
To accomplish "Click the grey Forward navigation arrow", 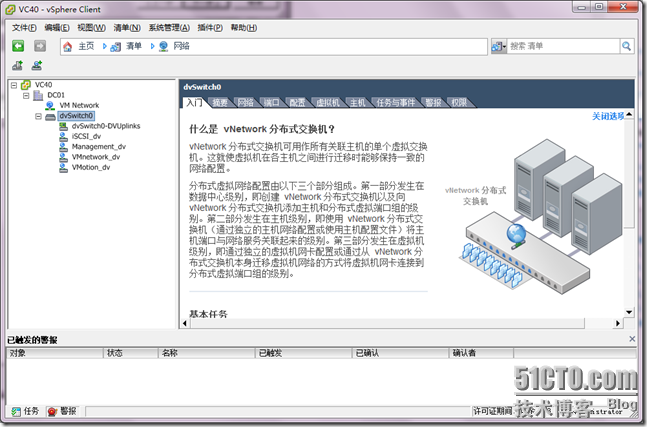I will (40, 46).
